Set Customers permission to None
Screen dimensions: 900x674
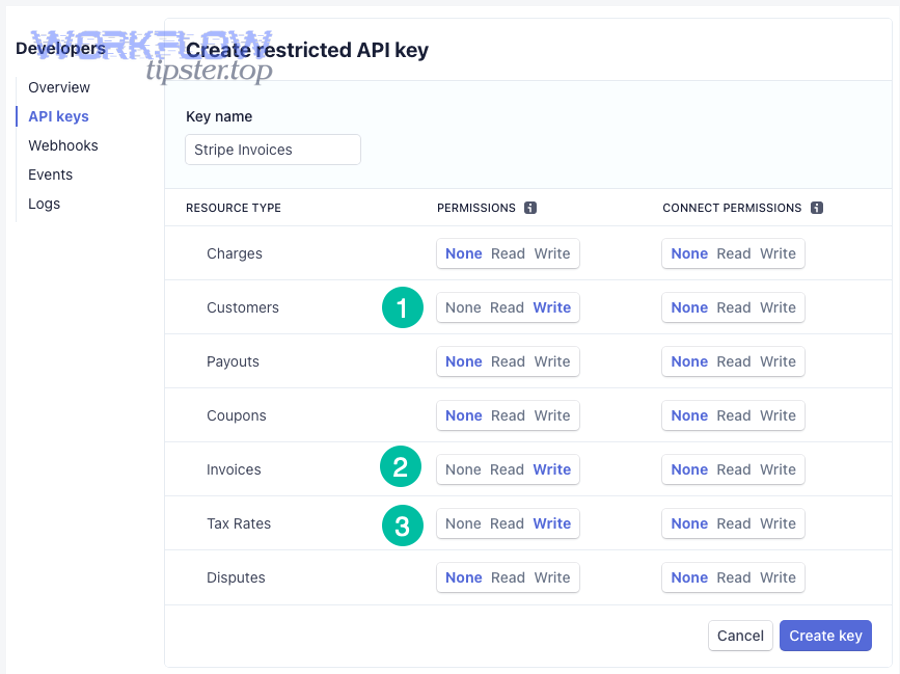[465, 307]
